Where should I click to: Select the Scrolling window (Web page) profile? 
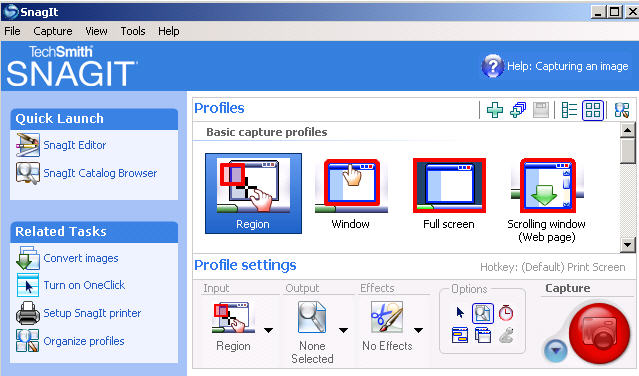pyautogui.click(x=546, y=200)
